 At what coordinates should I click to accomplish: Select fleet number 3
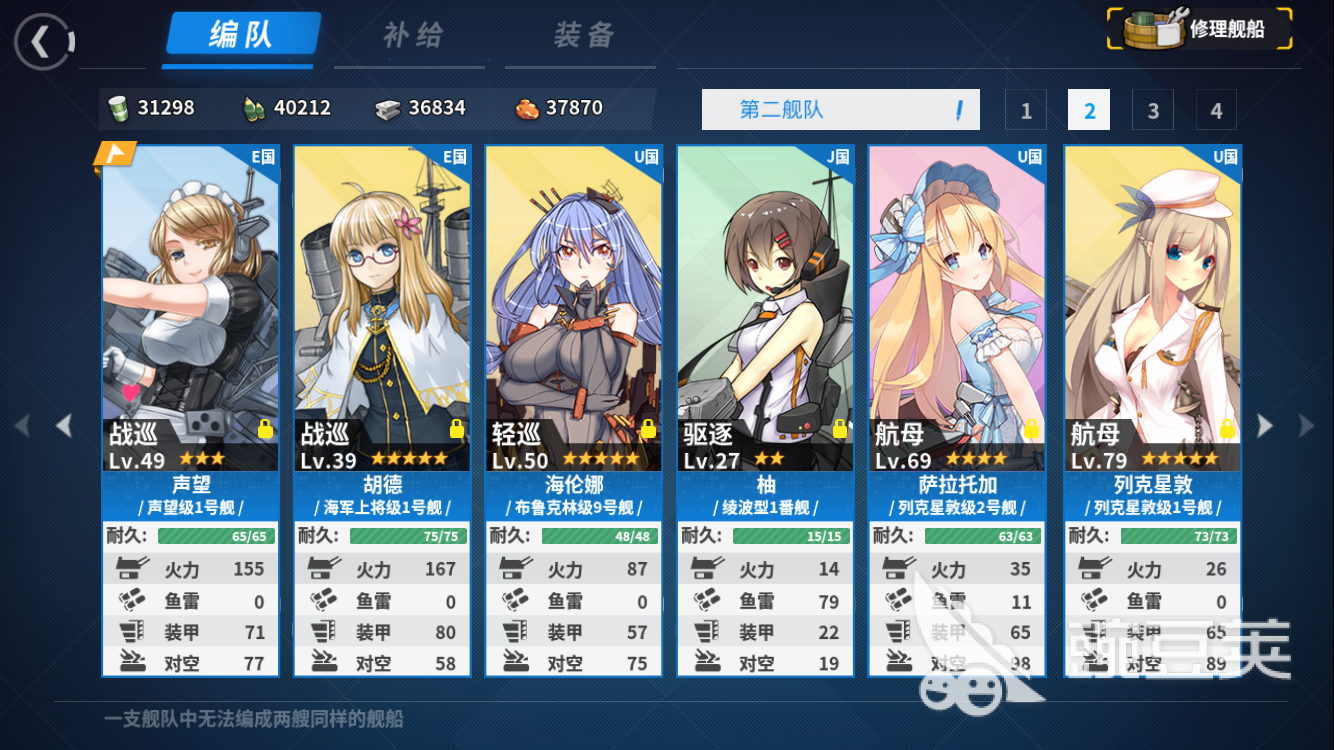coord(1152,110)
